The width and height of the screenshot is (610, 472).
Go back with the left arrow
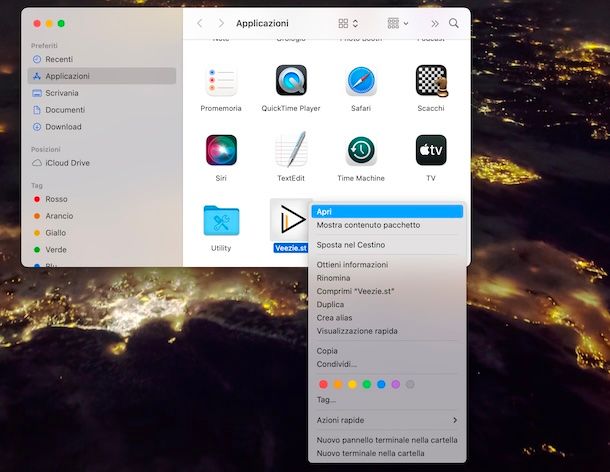[x=200, y=23]
